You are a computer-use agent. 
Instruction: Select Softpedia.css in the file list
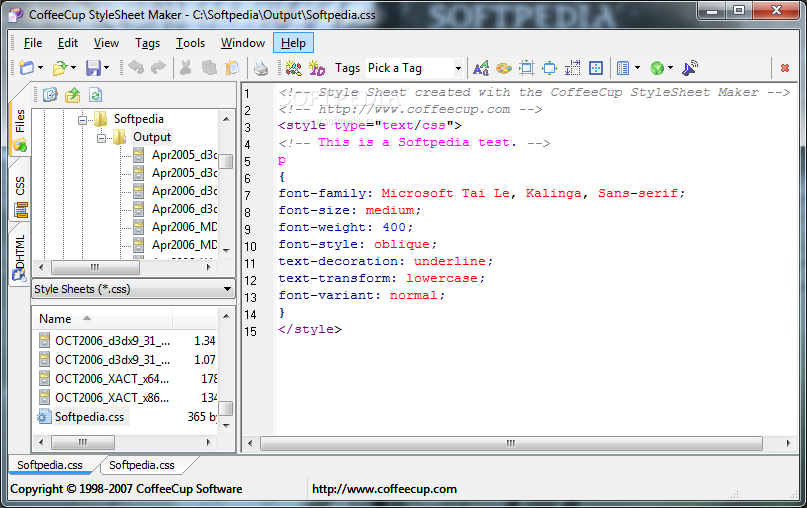(90, 417)
